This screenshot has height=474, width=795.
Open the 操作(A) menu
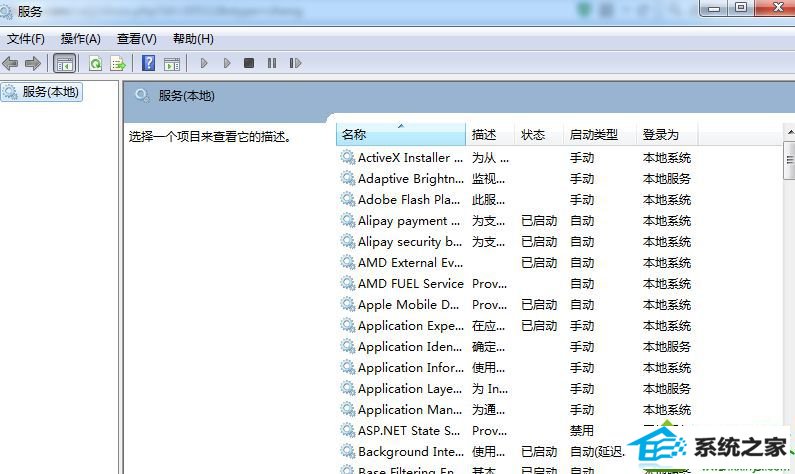tap(81, 39)
